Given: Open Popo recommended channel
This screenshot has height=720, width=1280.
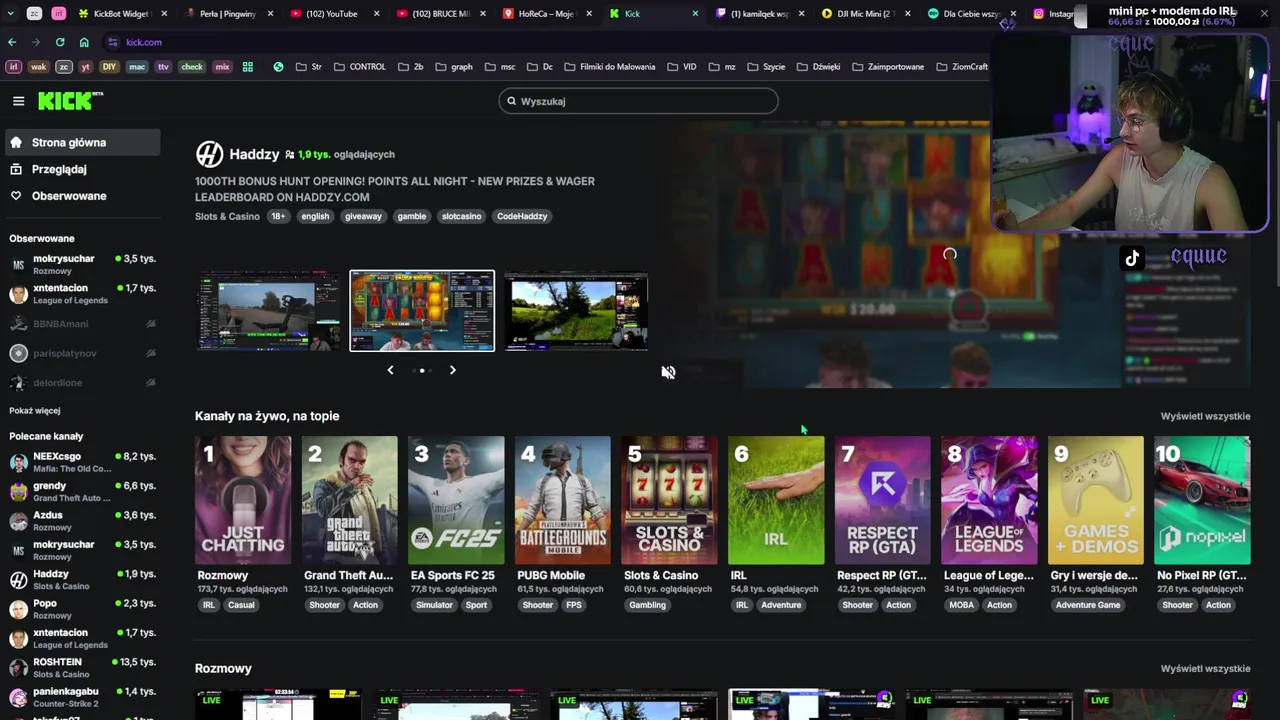Looking at the screenshot, I should (82, 609).
